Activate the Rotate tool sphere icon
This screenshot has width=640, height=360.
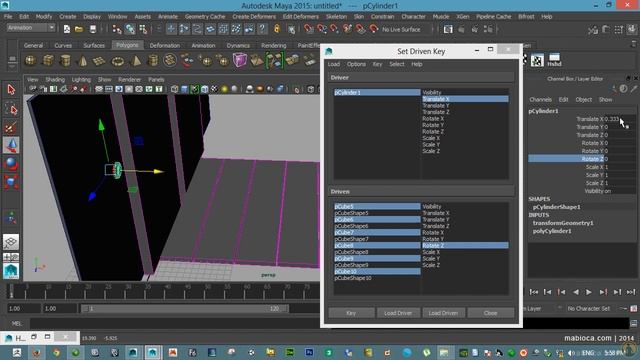point(11,163)
